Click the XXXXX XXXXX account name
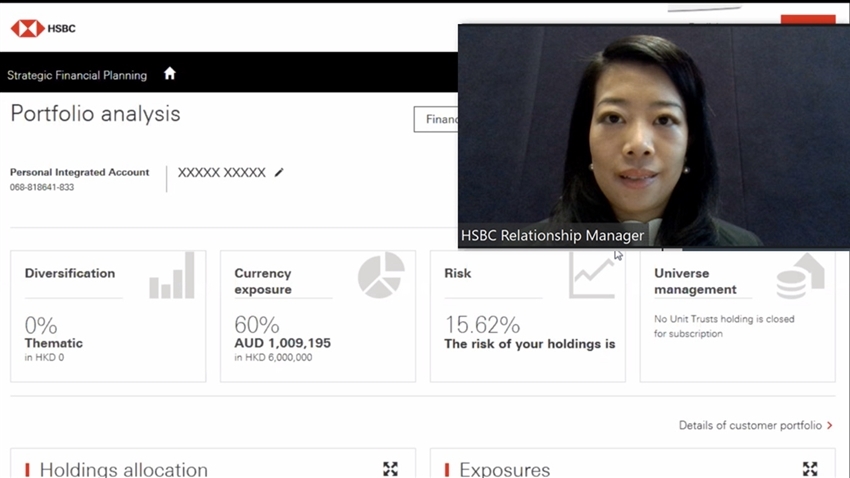Viewport: 850px width, 478px height. pyautogui.click(x=222, y=172)
